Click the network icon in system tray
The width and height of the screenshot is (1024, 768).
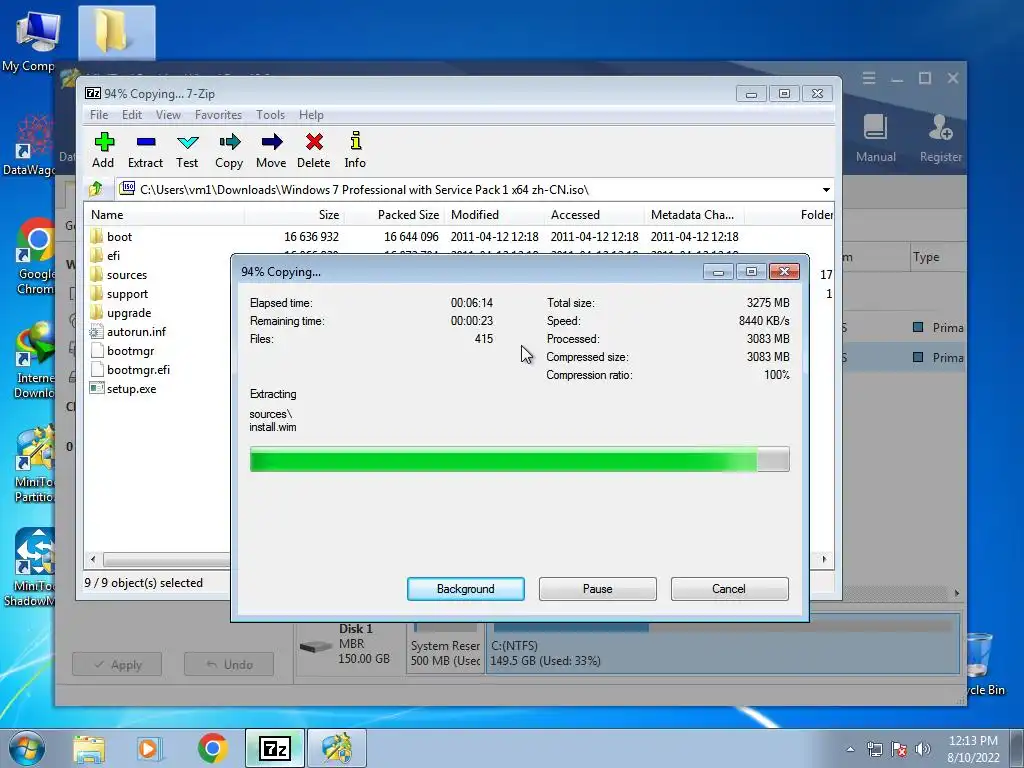point(874,749)
